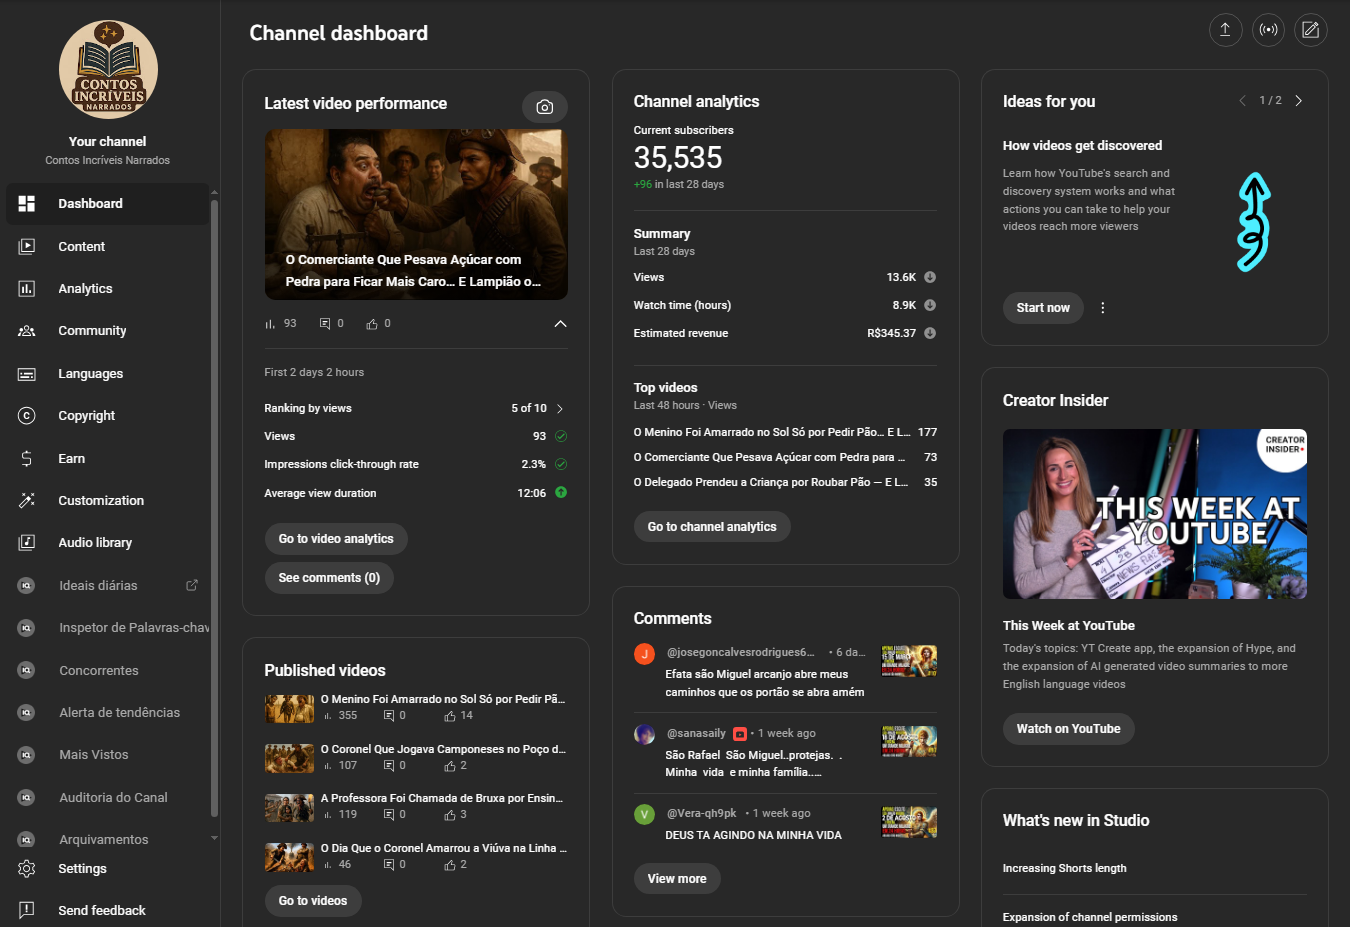The height and width of the screenshot is (927, 1350).
Task: Go to next idea card arrow
Action: [x=1298, y=101]
